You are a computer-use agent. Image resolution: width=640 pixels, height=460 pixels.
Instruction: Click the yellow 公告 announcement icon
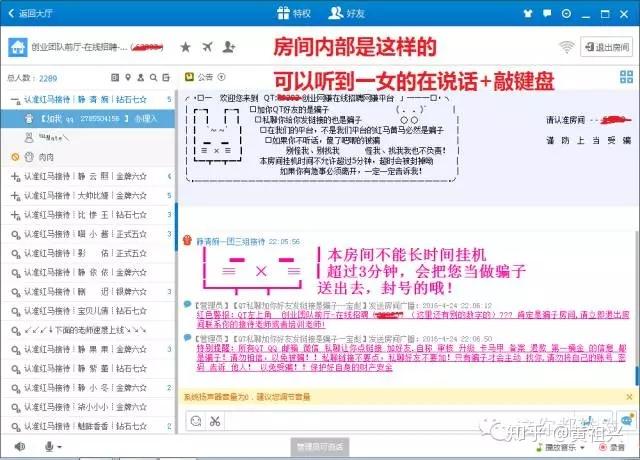point(189,77)
